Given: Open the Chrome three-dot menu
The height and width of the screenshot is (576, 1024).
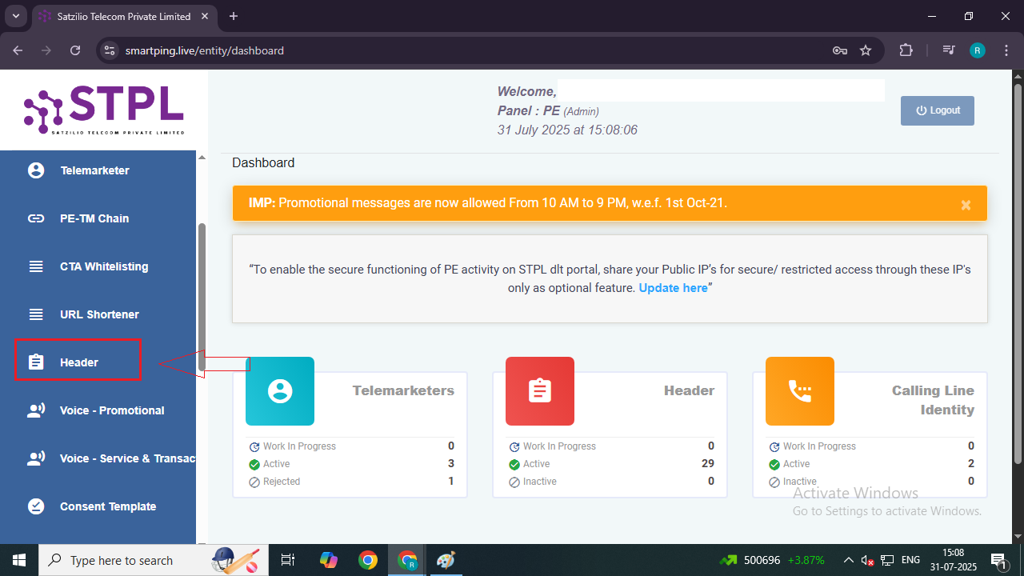Looking at the screenshot, I should click(1006, 50).
